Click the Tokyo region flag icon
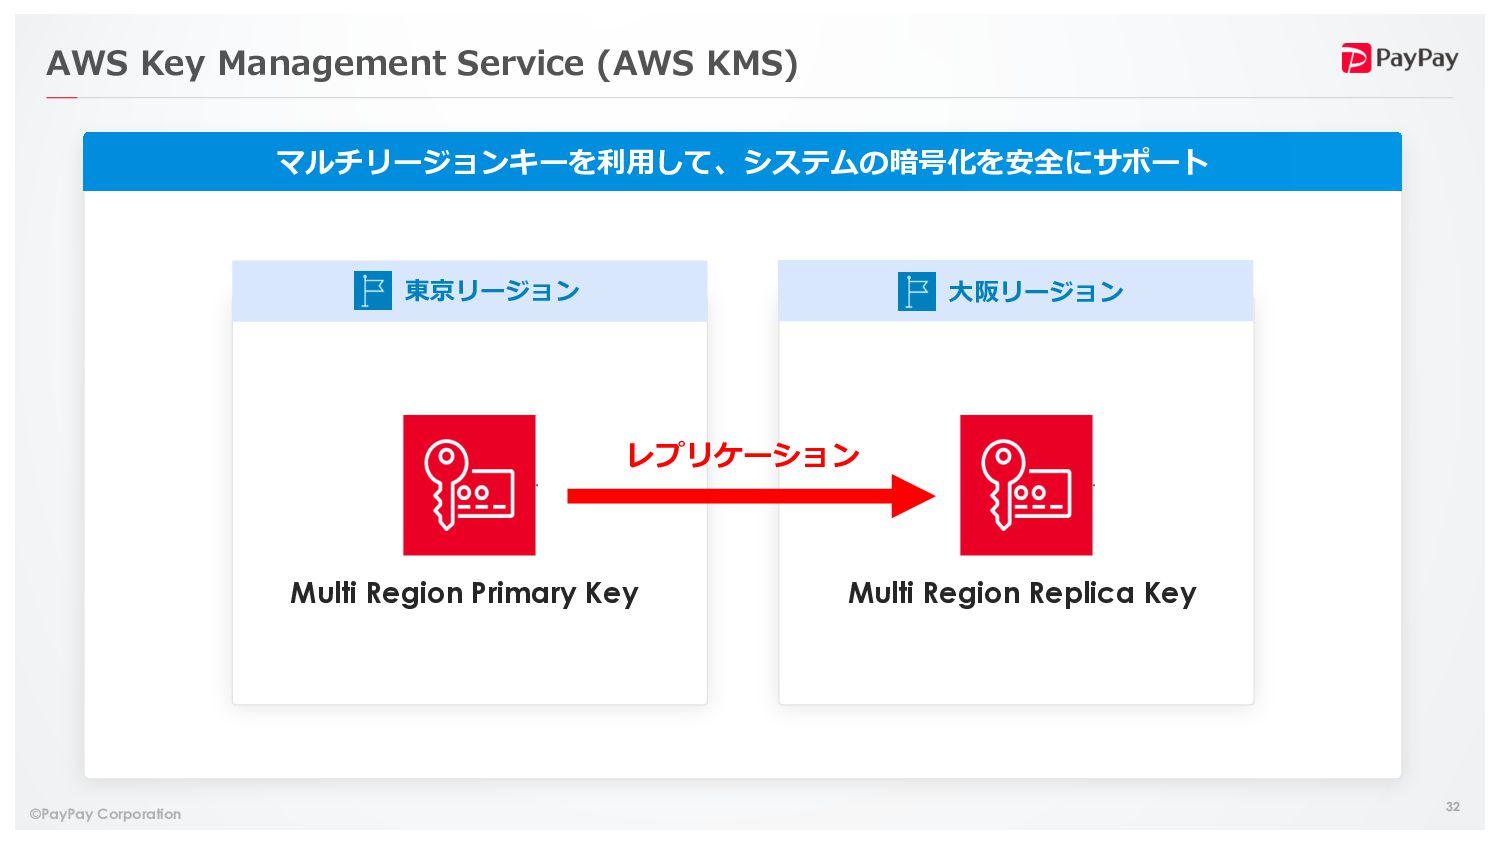Viewport: 1500px width, 844px height. 372,291
